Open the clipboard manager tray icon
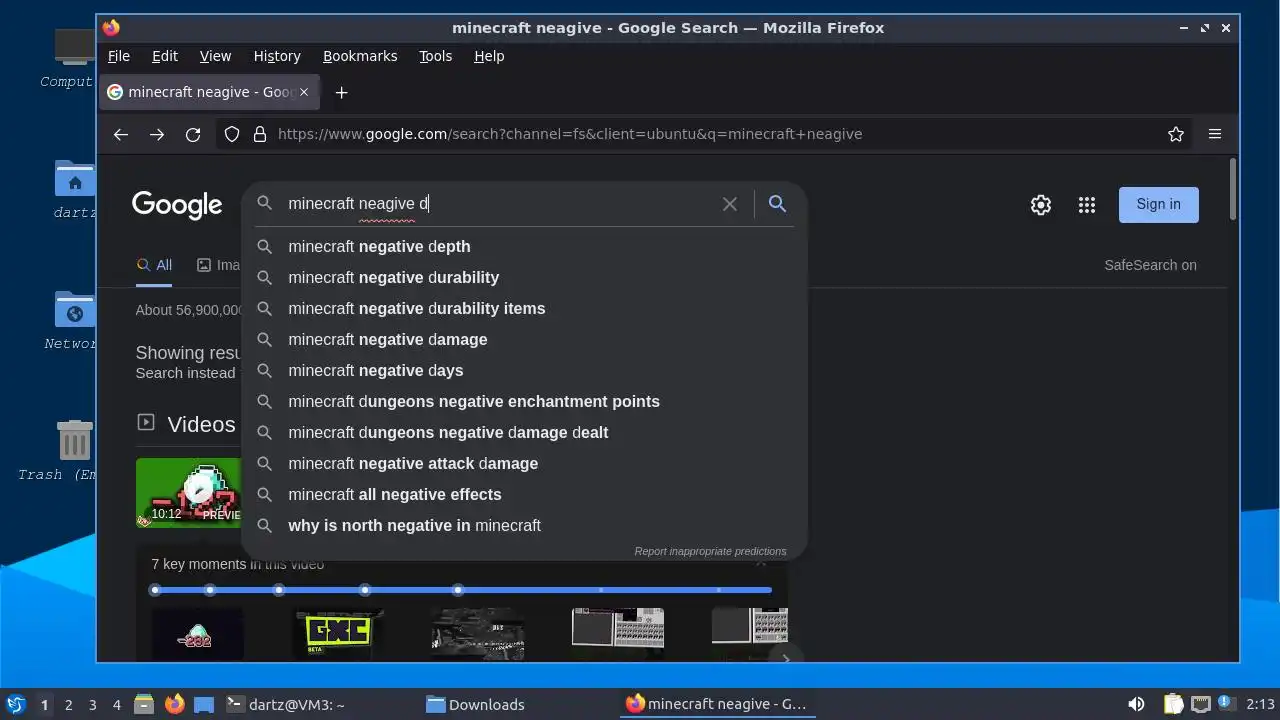This screenshot has height=720, width=1280. click(x=1173, y=705)
